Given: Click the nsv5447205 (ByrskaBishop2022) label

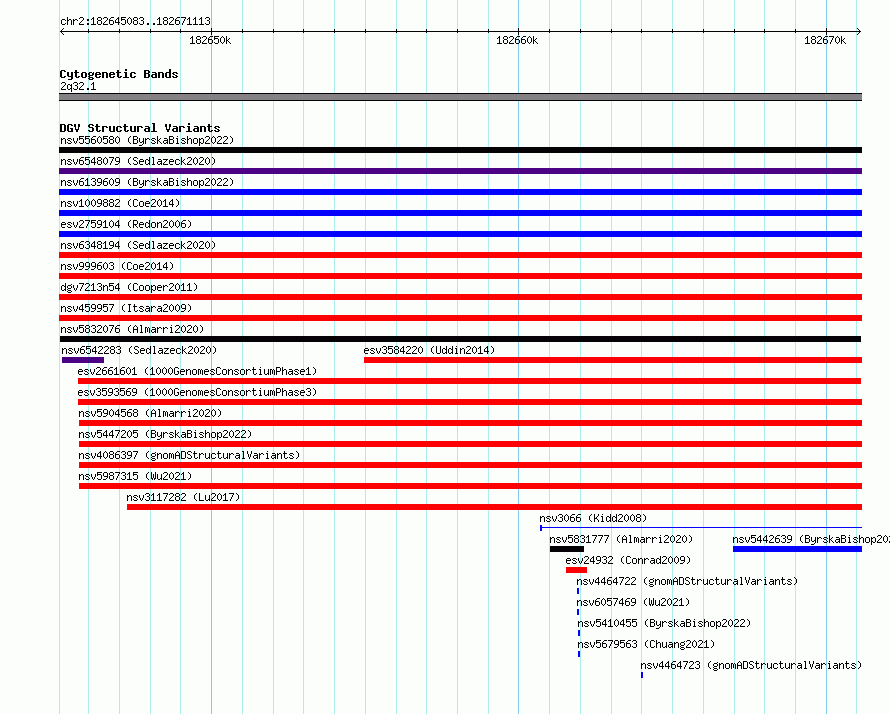Looking at the screenshot, I should [165, 434].
